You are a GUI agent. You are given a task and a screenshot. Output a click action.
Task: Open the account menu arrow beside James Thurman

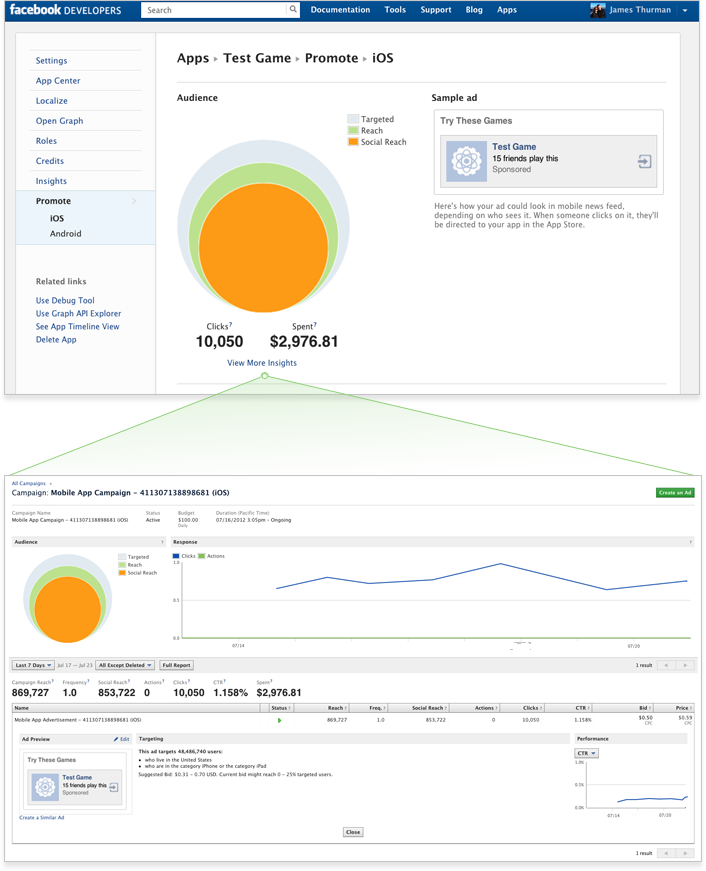[x=685, y=11]
